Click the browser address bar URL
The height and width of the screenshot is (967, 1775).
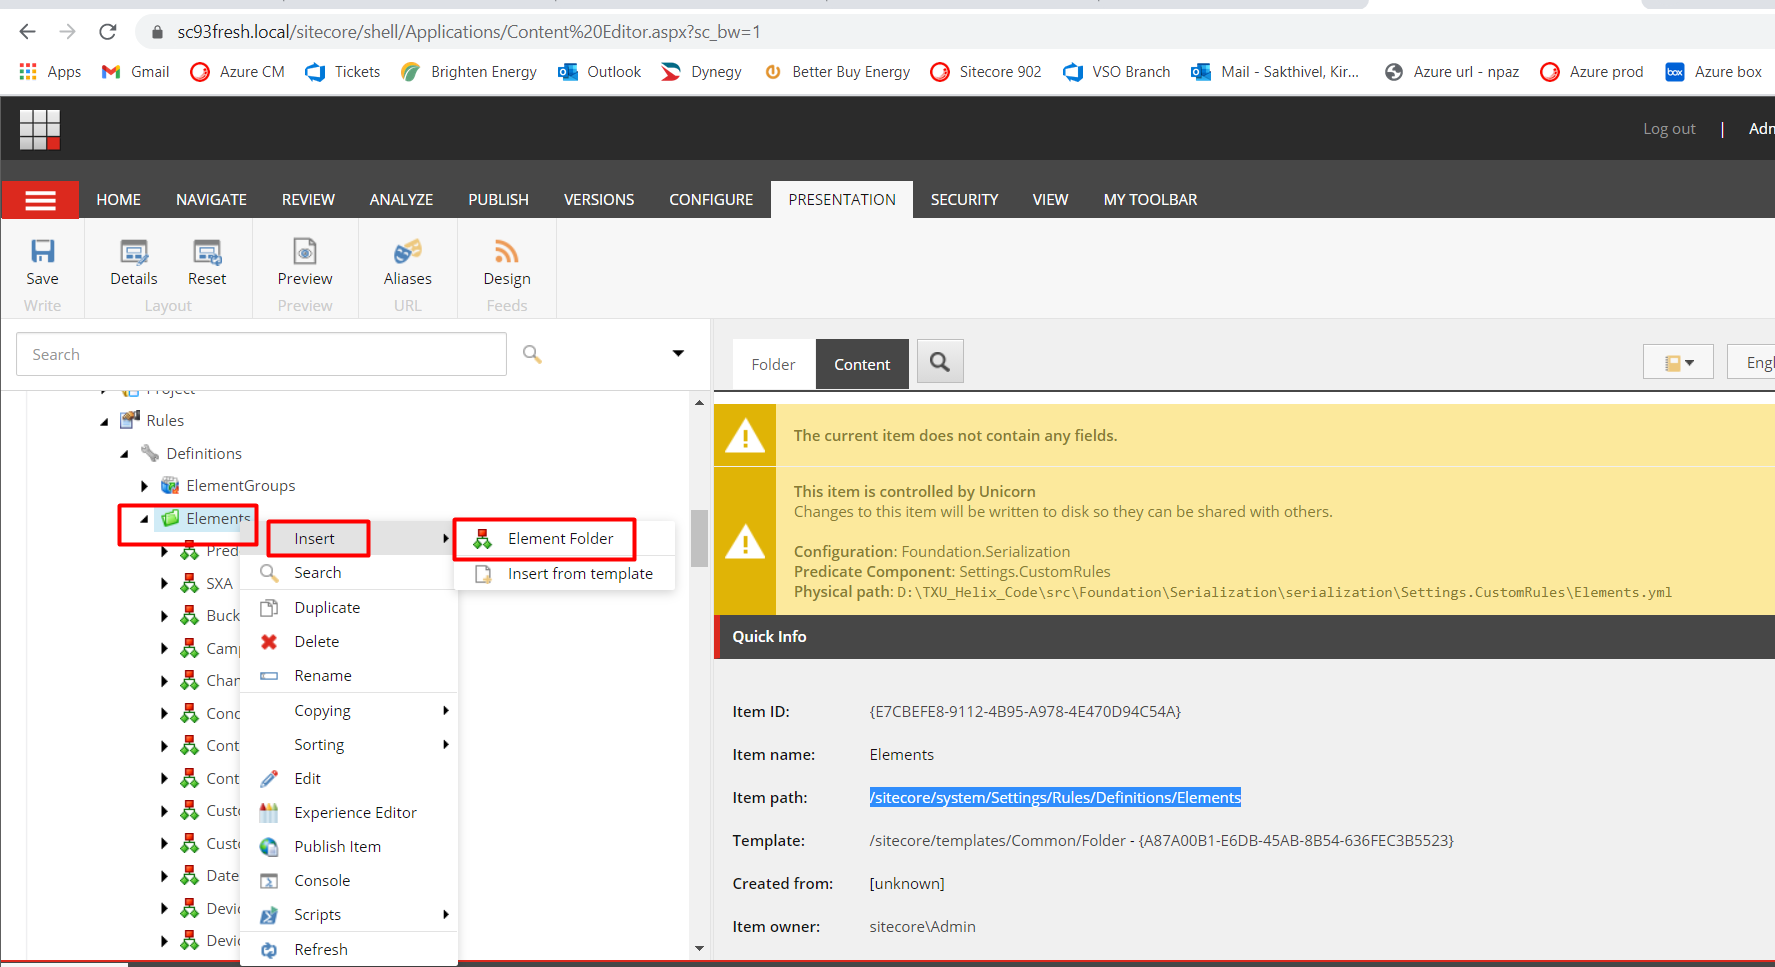(x=469, y=32)
